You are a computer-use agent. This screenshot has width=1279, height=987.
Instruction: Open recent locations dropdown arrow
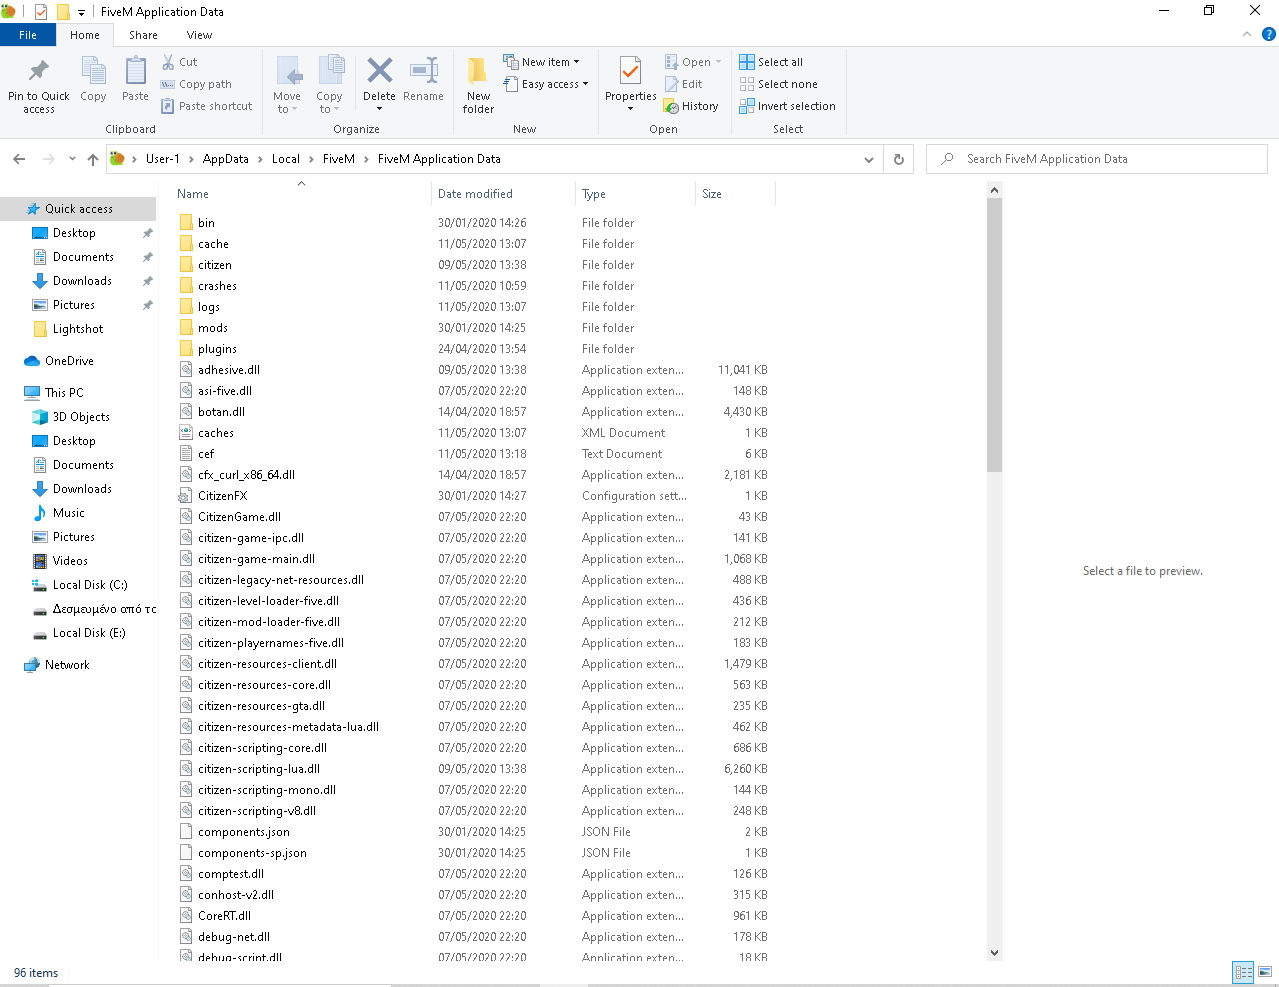[x=72, y=159]
